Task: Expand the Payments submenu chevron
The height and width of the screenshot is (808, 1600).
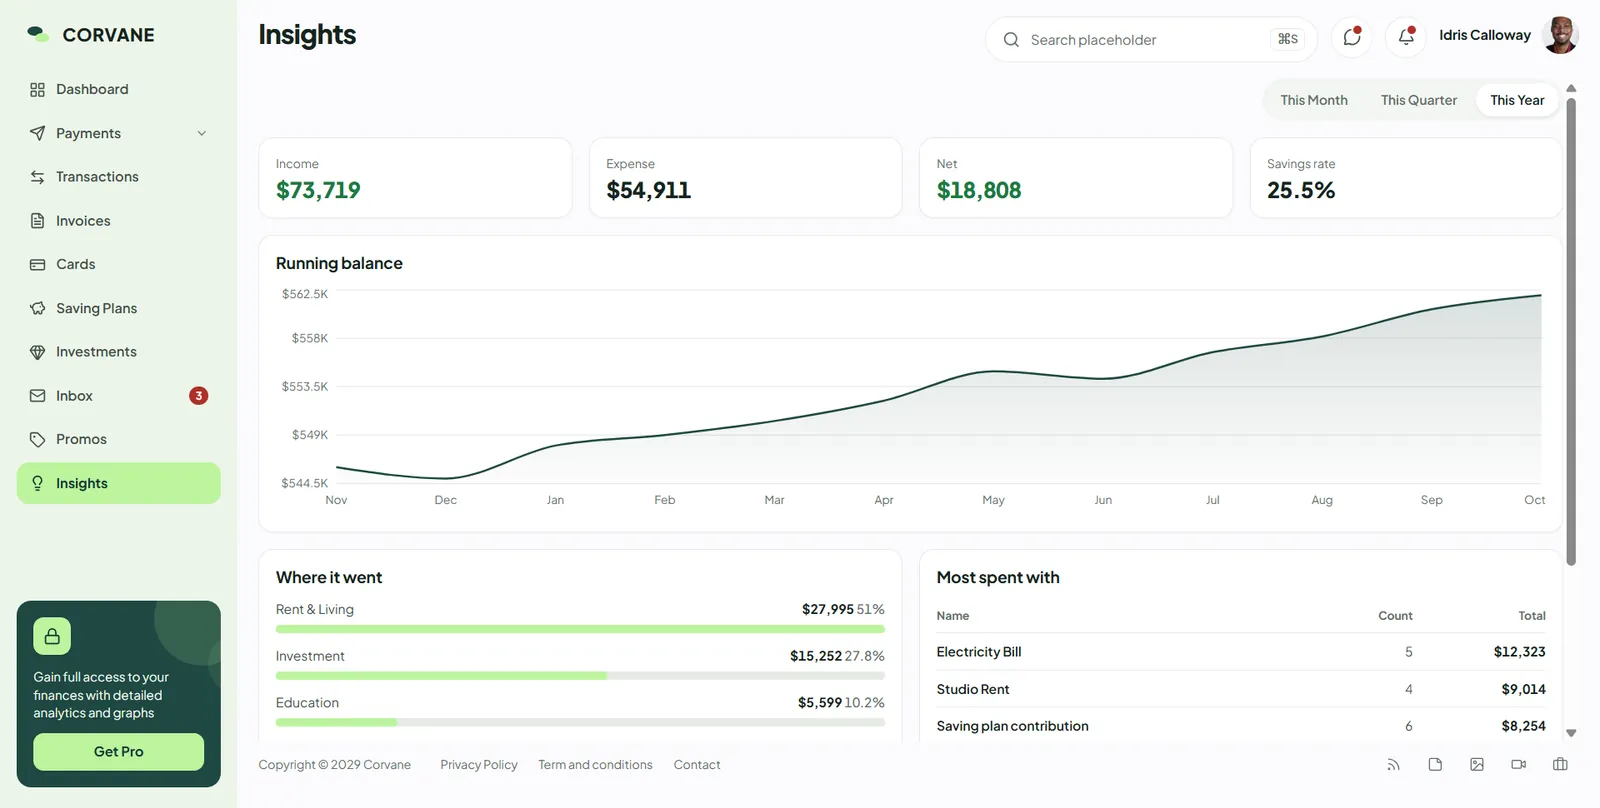Action: tap(202, 133)
